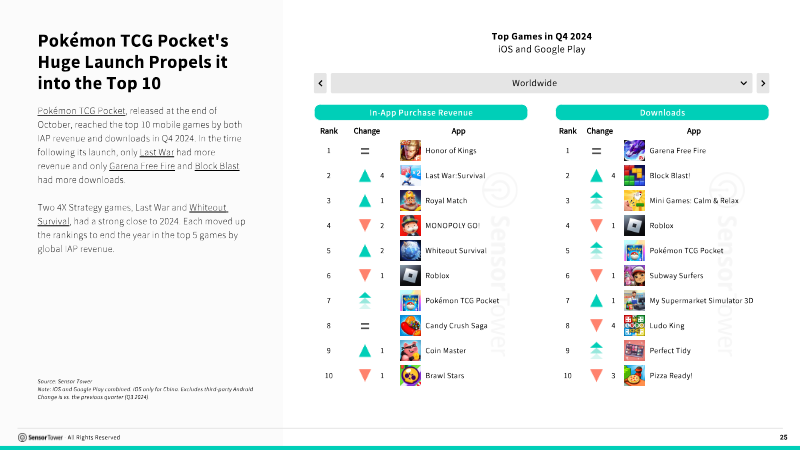The image size is (800, 450).
Task: Click the Sensor Tower footer logo
Action: pyautogui.click(x=40, y=437)
